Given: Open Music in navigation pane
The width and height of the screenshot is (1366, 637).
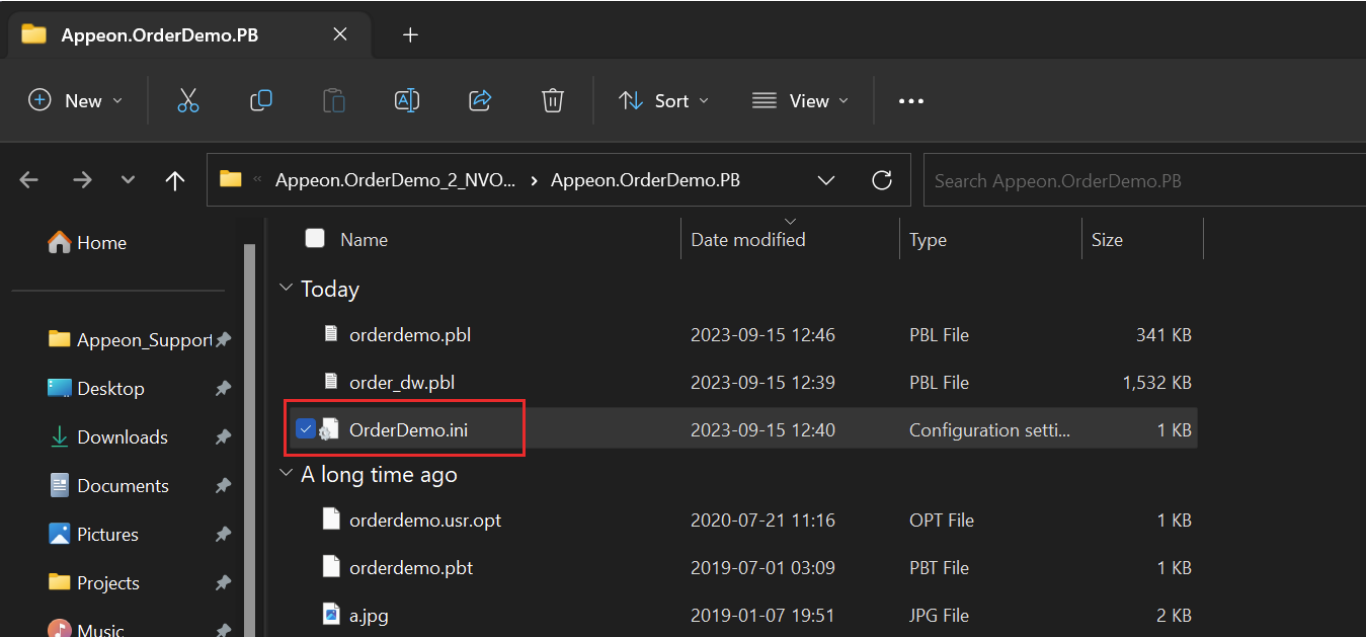Looking at the screenshot, I should tap(85, 630).
